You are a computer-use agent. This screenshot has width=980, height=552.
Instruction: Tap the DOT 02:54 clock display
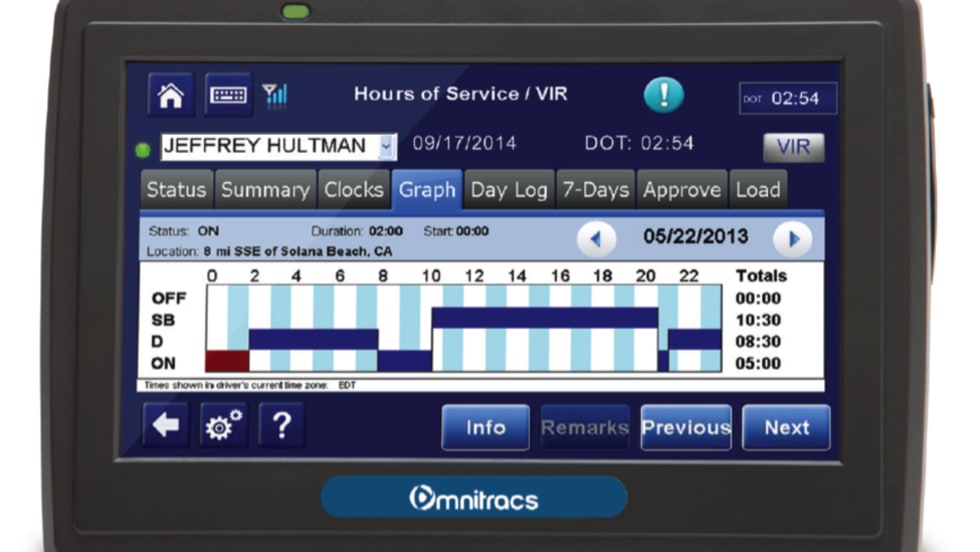click(x=788, y=98)
